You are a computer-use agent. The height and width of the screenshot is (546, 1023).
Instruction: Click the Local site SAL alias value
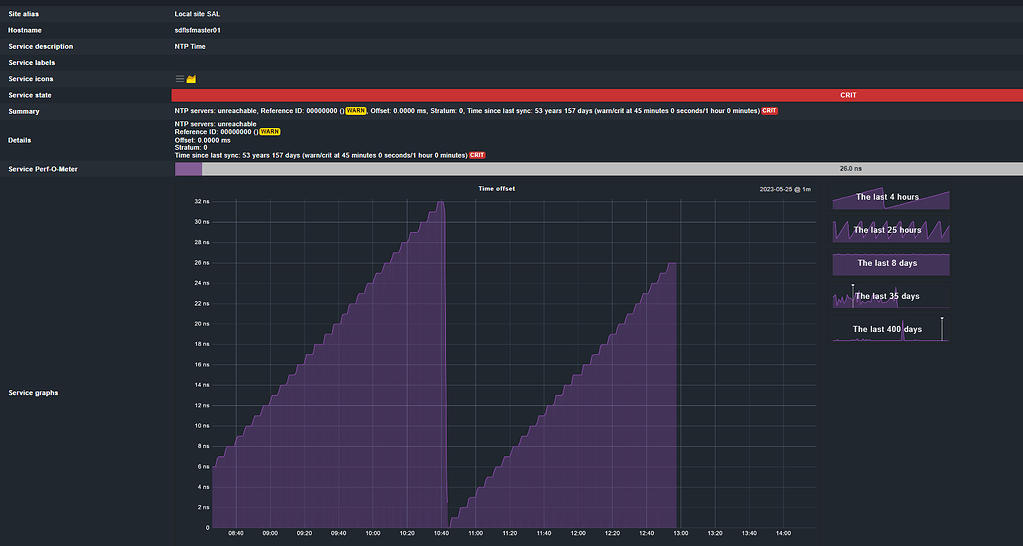[198, 14]
